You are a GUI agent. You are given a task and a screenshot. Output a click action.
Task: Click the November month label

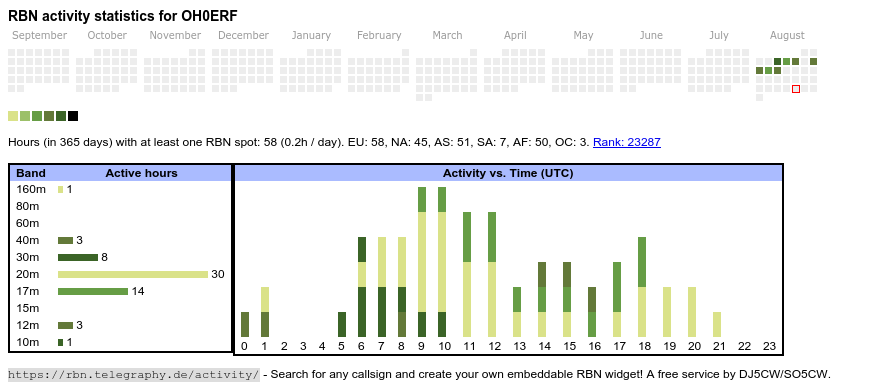point(175,36)
